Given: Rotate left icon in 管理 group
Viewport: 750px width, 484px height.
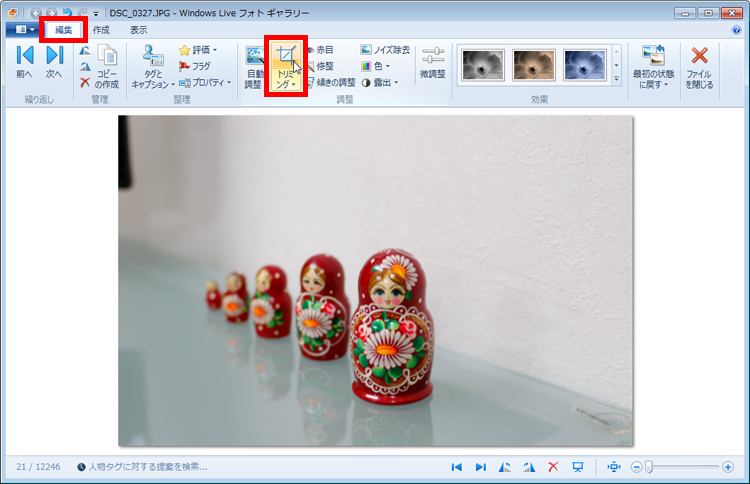Looking at the screenshot, I should pos(85,50).
